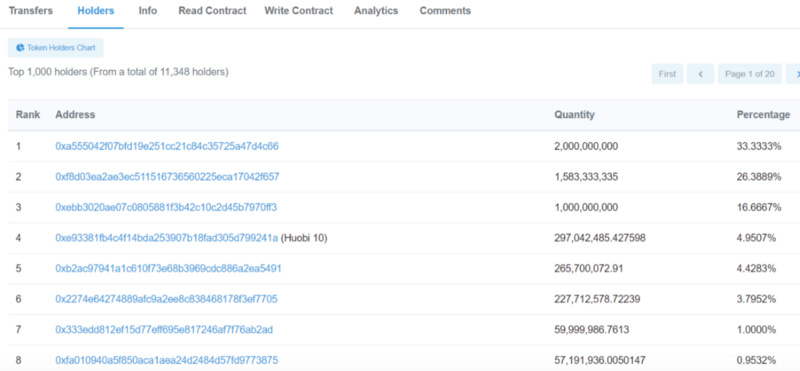The height and width of the screenshot is (371, 800).
Task: Click the 4.4283% percentage cell
Action: pos(756,268)
